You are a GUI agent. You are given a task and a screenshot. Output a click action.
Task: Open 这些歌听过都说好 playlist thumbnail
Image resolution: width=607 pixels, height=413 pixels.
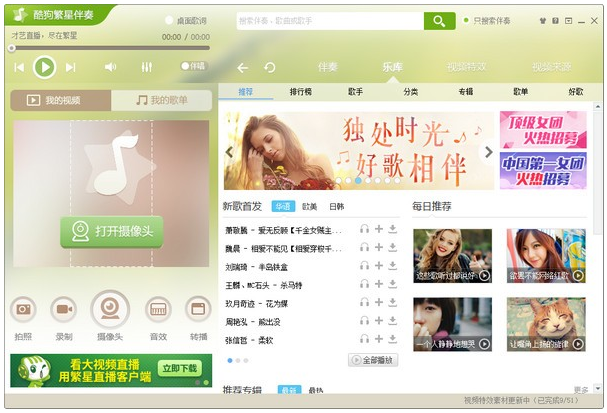(x=452, y=256)
